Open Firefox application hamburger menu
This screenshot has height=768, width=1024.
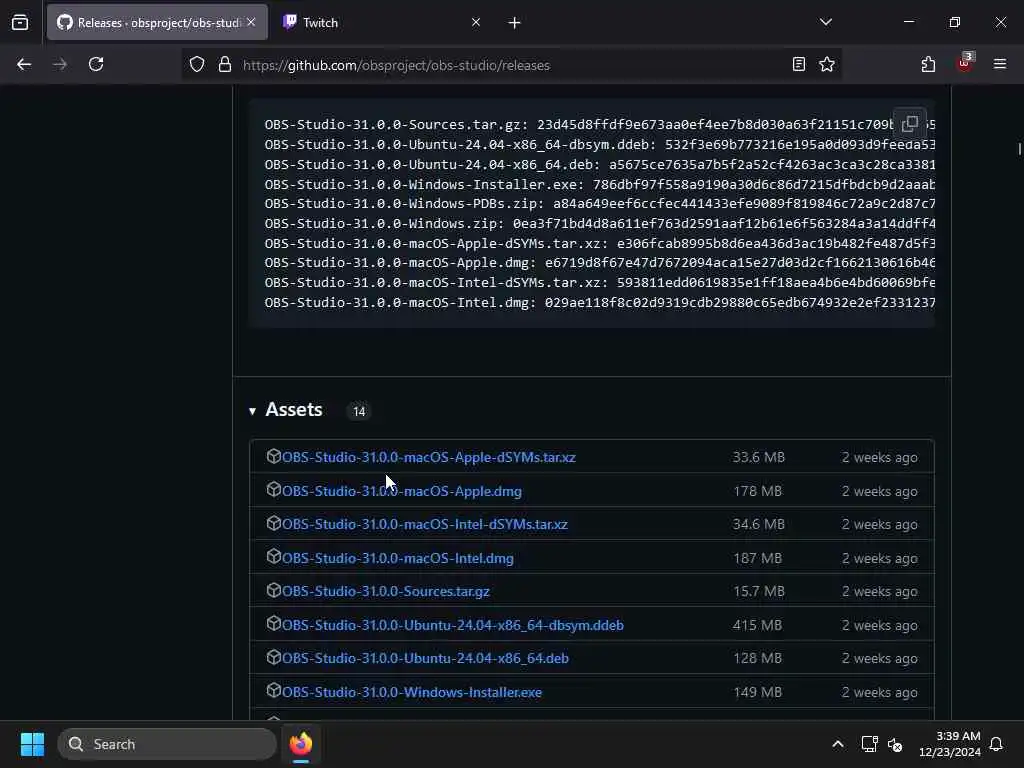(999, 64)
